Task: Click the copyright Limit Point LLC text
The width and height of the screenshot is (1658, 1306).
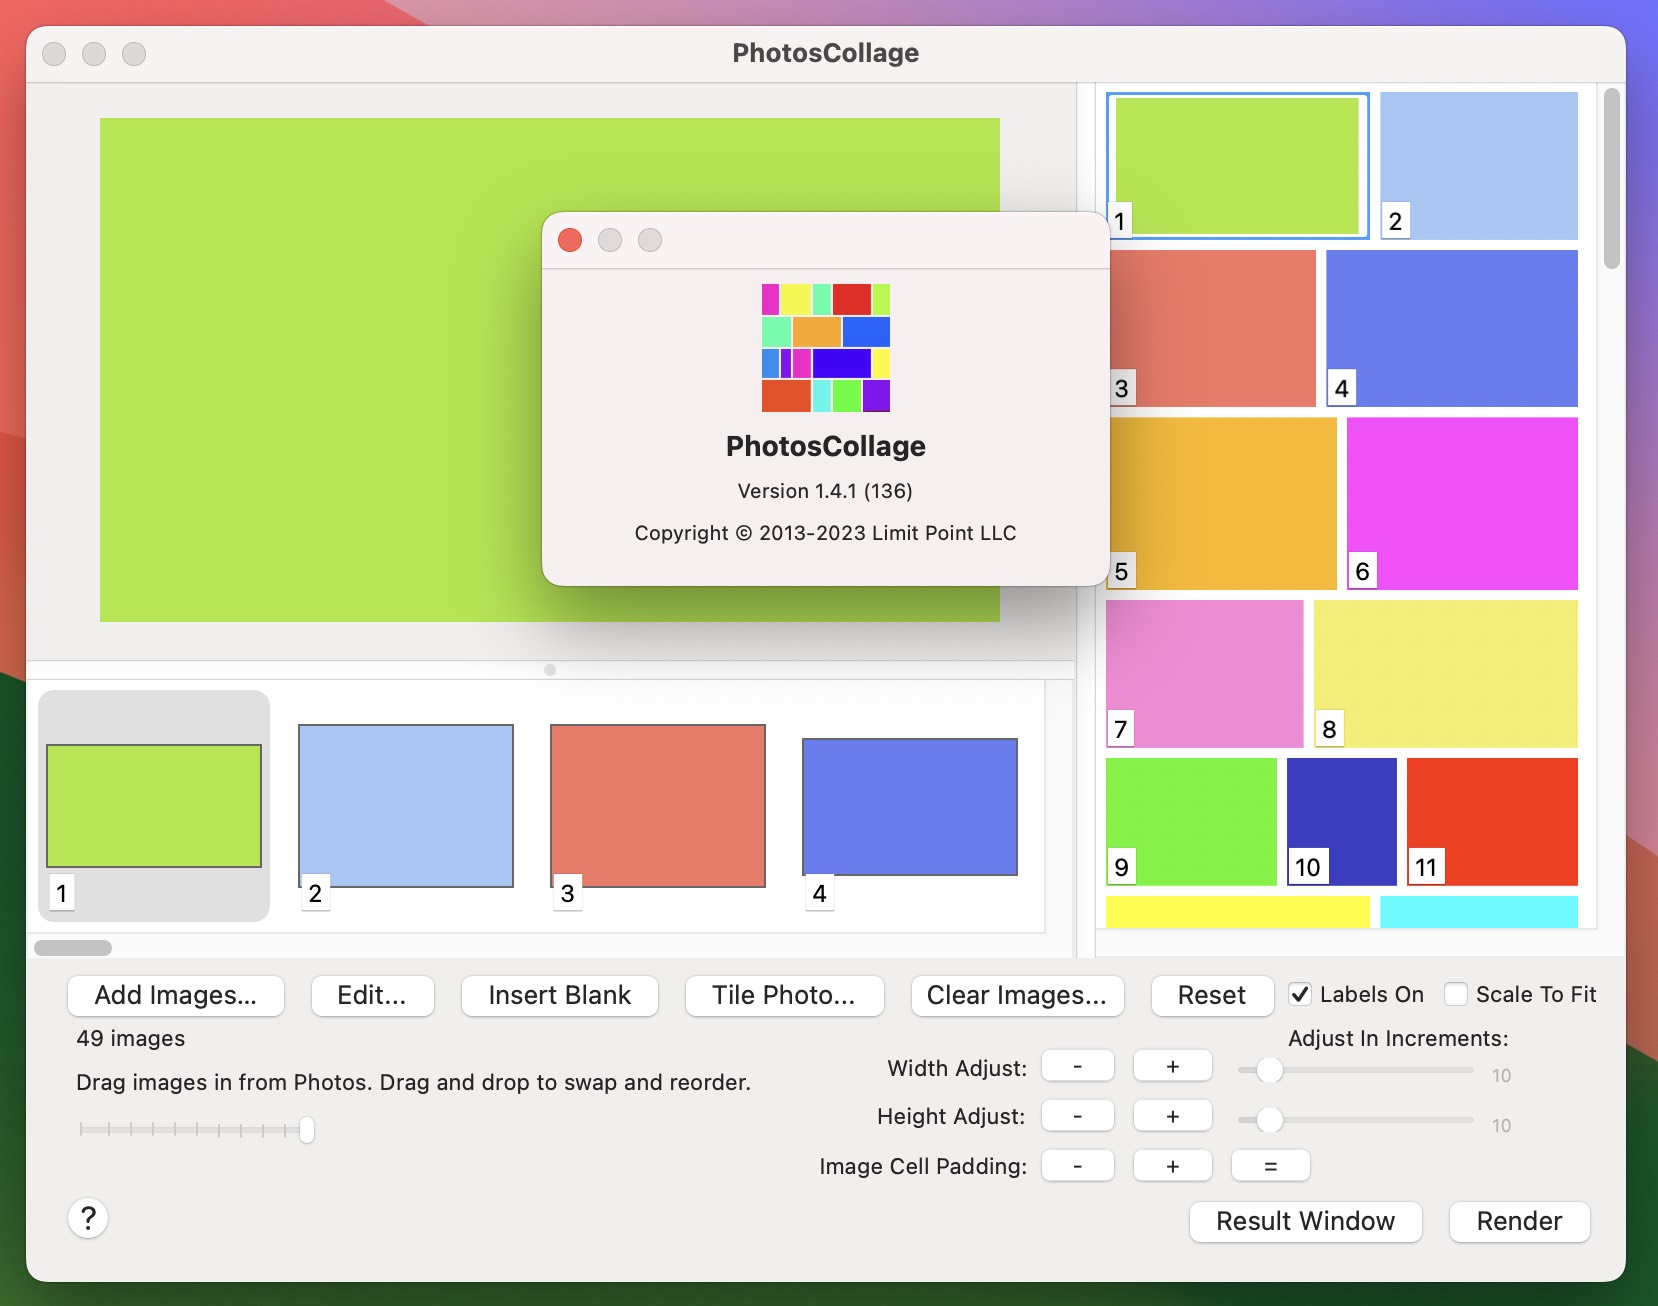Action: [825, 533]
